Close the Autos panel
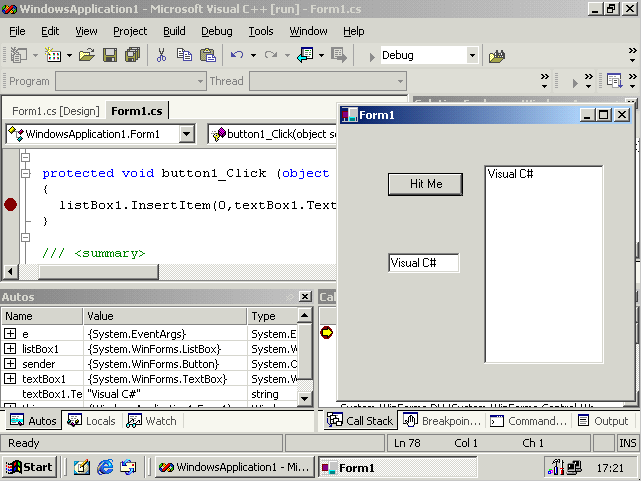Viewport: 641px width, 481px height. [305, 296]
